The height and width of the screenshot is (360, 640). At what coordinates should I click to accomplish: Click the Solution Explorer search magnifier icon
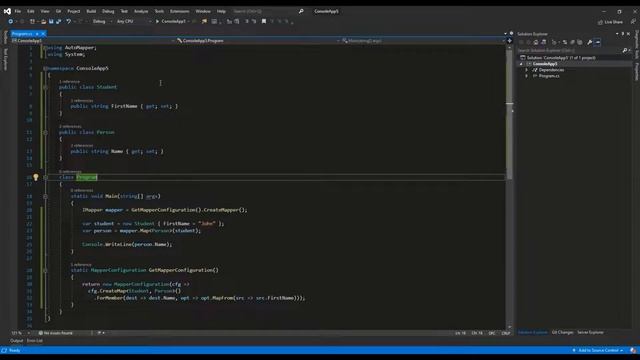pos(625,51)
